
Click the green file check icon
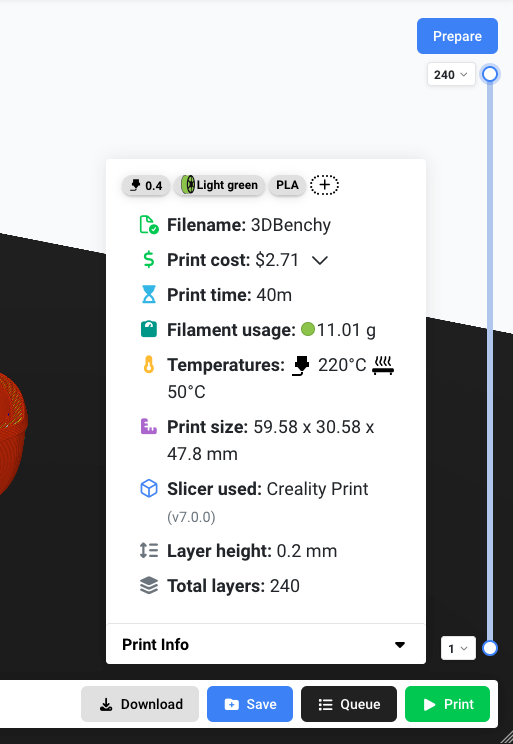coord(149,225)
